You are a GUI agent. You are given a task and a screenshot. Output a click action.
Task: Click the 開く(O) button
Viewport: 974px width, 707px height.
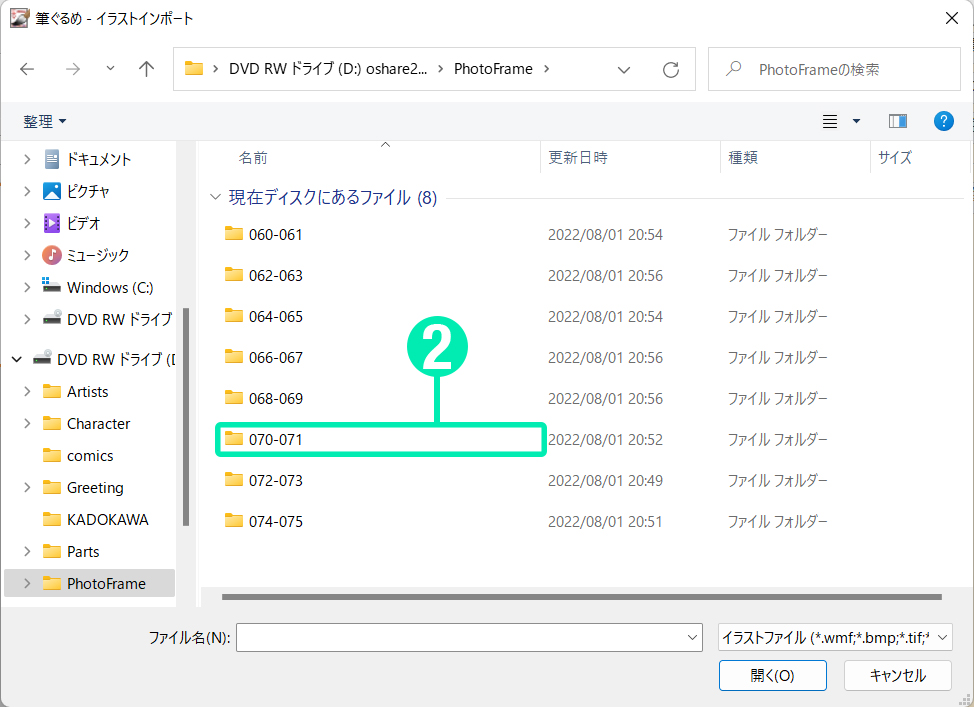(x=772, y=675)
